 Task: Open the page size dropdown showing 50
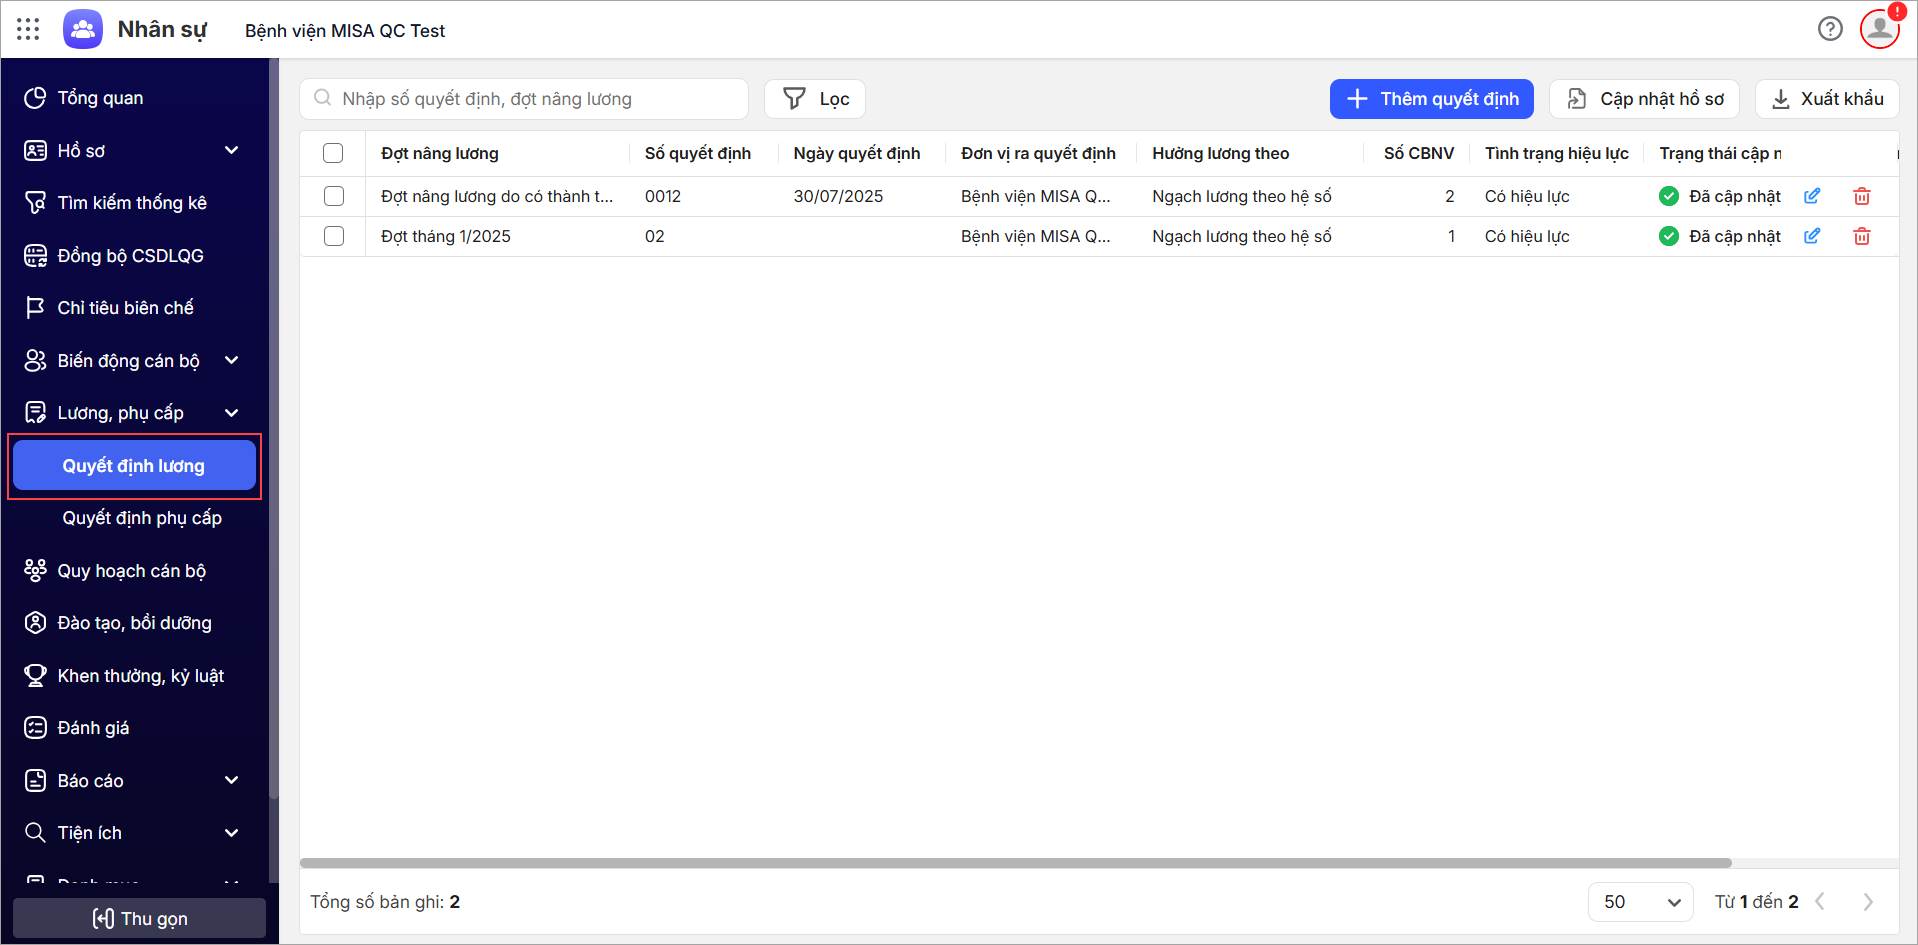tap(1640, 901)
